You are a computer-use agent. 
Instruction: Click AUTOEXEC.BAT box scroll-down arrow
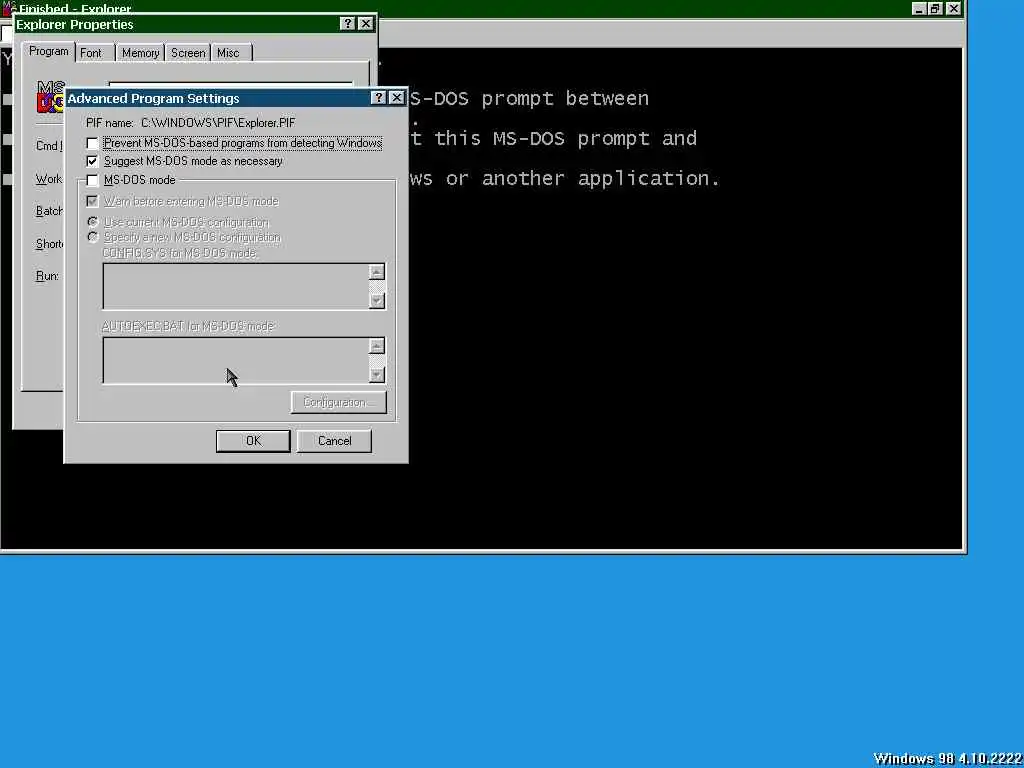[377, 374]
